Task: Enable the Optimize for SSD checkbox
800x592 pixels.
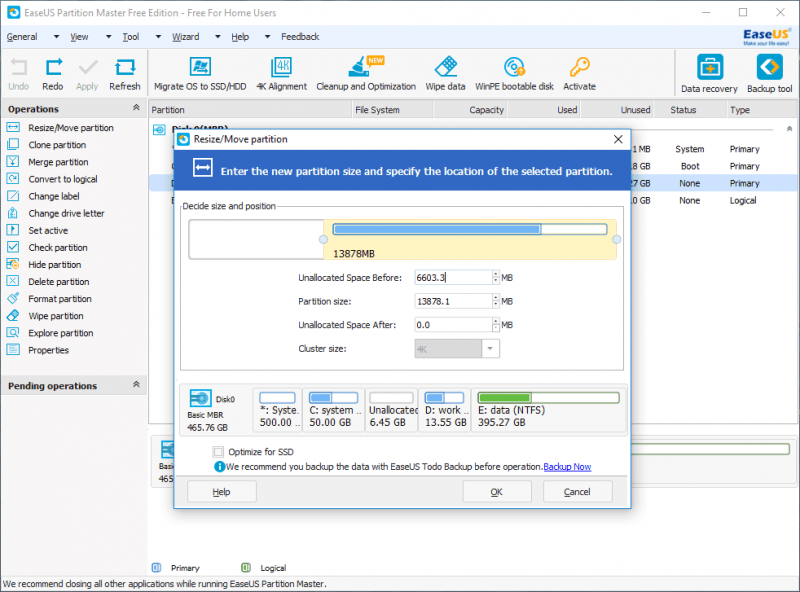Action: 219,452
